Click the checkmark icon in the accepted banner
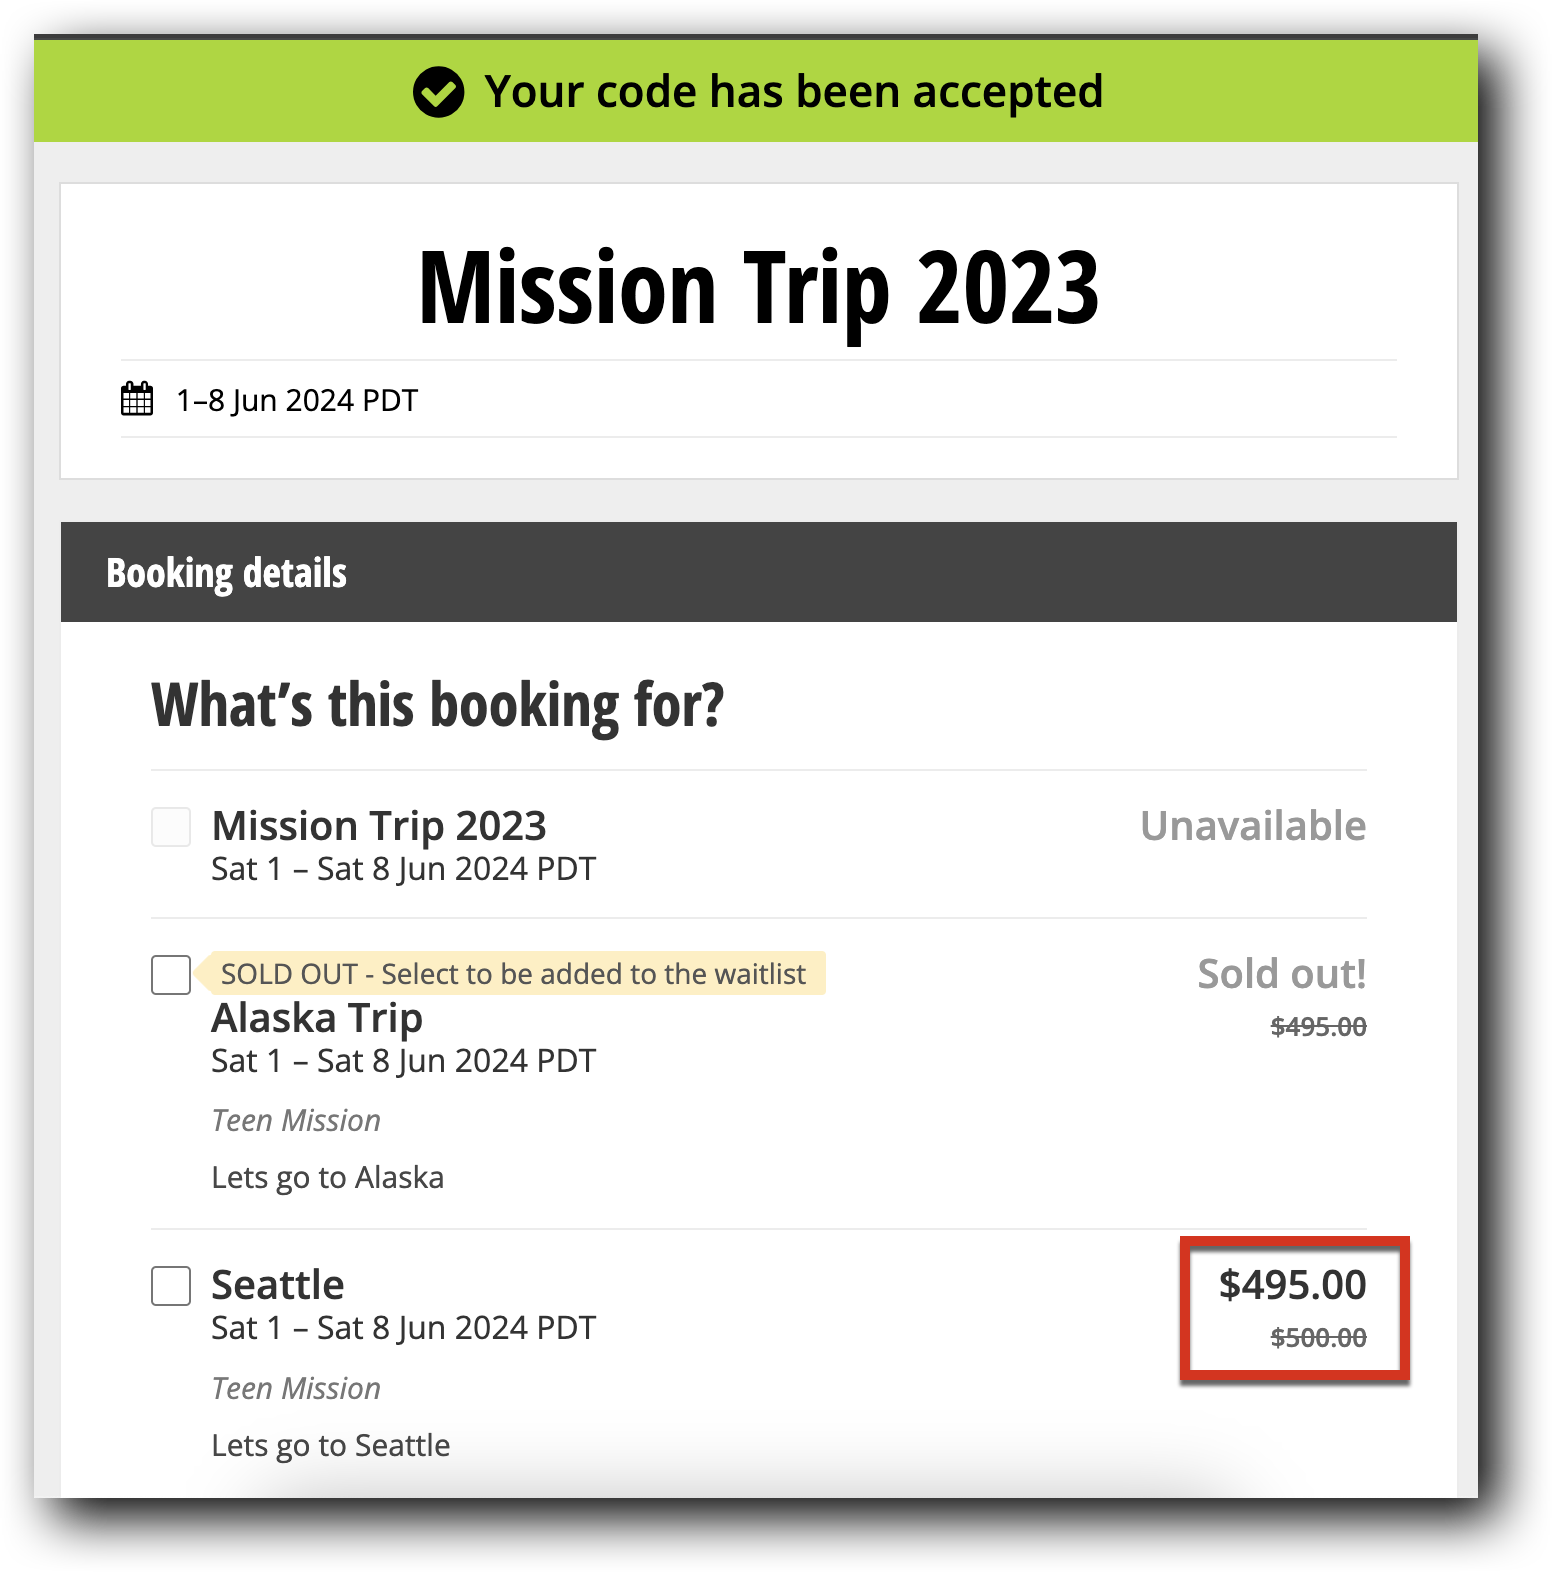Image resolution: width=1552 pixels, height=1572 pixels. coord(438,93)
